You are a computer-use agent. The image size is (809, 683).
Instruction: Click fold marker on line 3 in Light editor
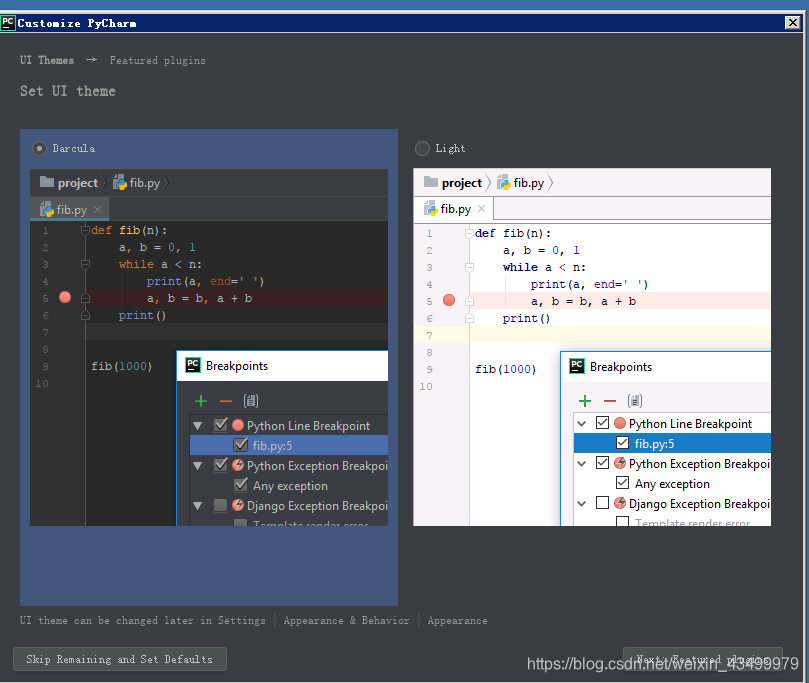coord(469,267)
